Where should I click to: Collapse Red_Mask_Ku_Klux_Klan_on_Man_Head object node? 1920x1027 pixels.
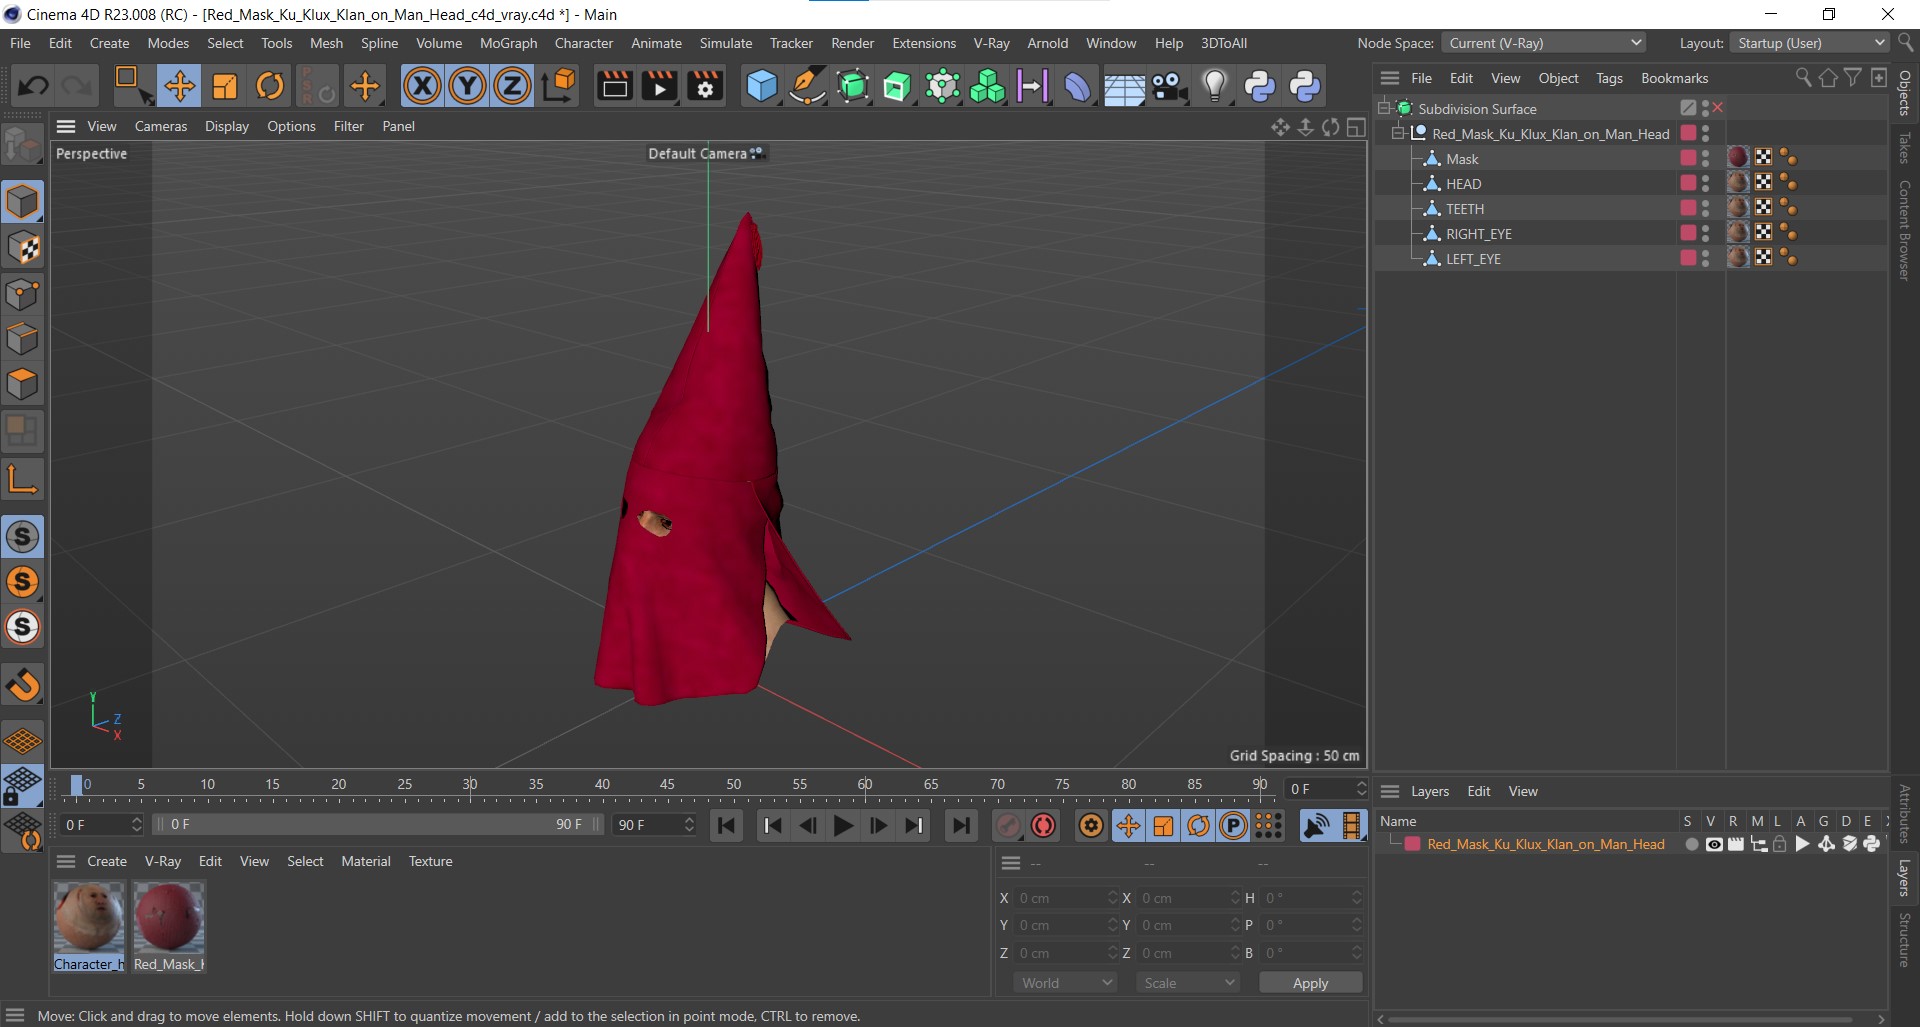pyautogui.click(x=1398, y=133)
